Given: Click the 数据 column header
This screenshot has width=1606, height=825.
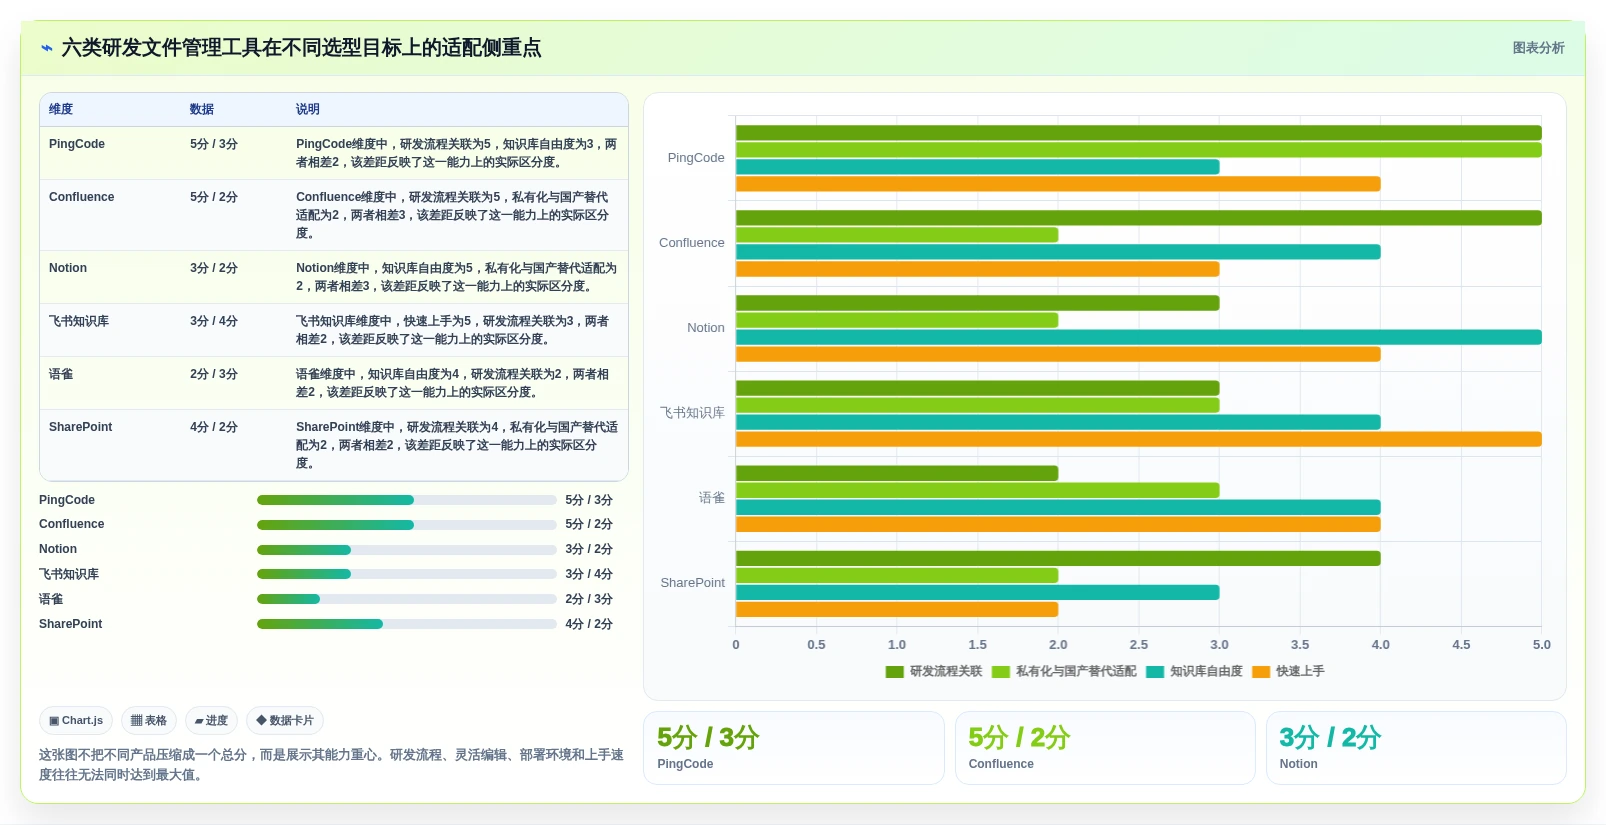Looking at the screenshot, I should [x=202, y=109].
